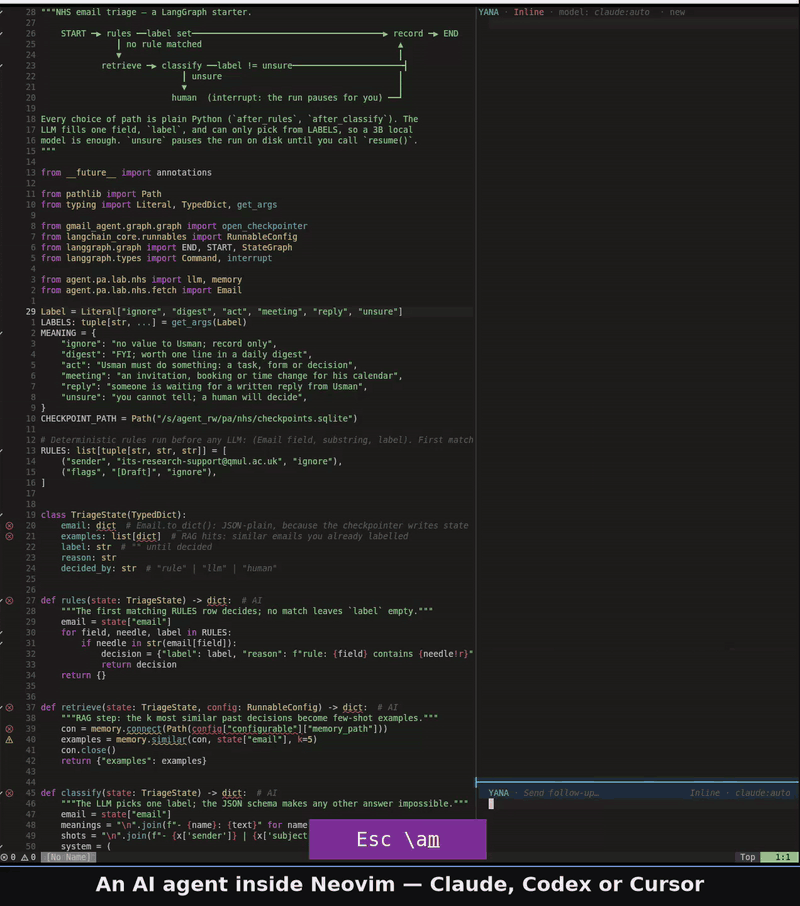Click the error sign next to def rules

click(9, 600)
